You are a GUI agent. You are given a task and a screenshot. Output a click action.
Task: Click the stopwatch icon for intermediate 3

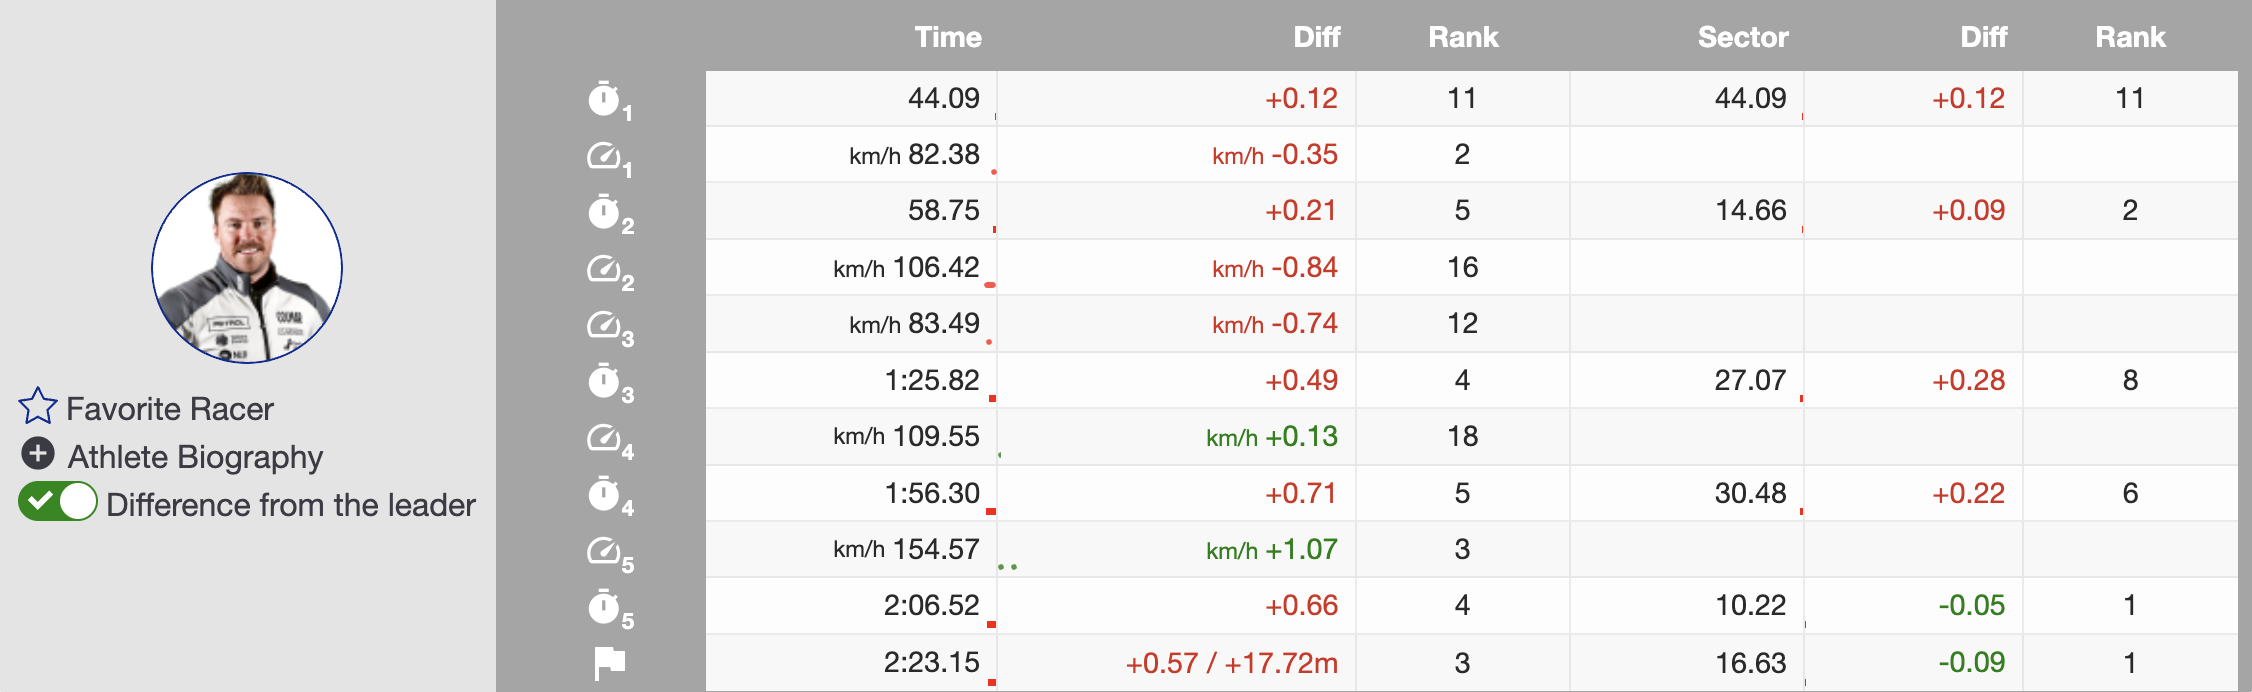[x=604, y=381]
